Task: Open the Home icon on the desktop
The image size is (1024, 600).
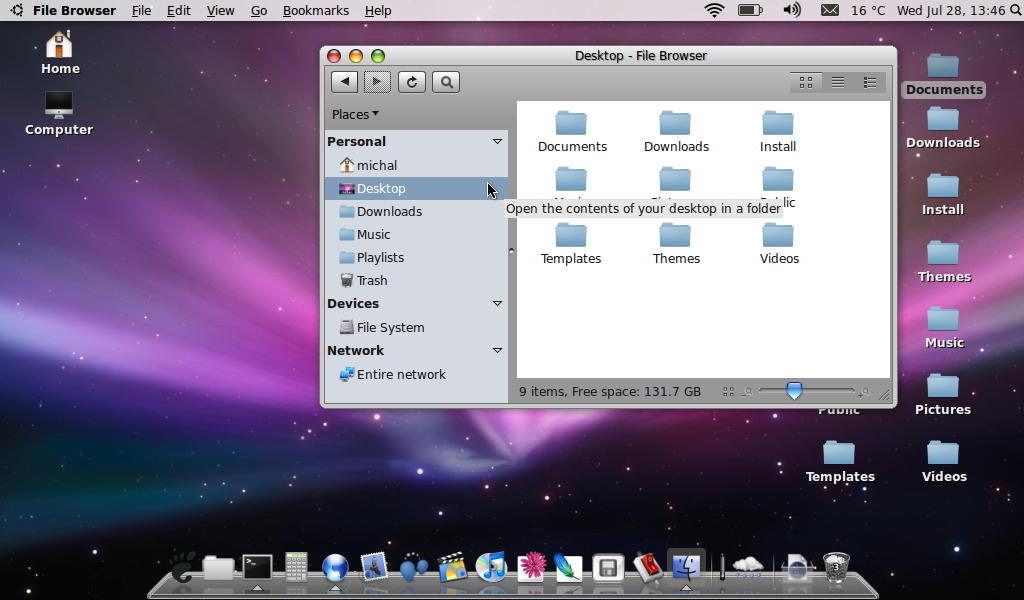Action: (60, 53)
